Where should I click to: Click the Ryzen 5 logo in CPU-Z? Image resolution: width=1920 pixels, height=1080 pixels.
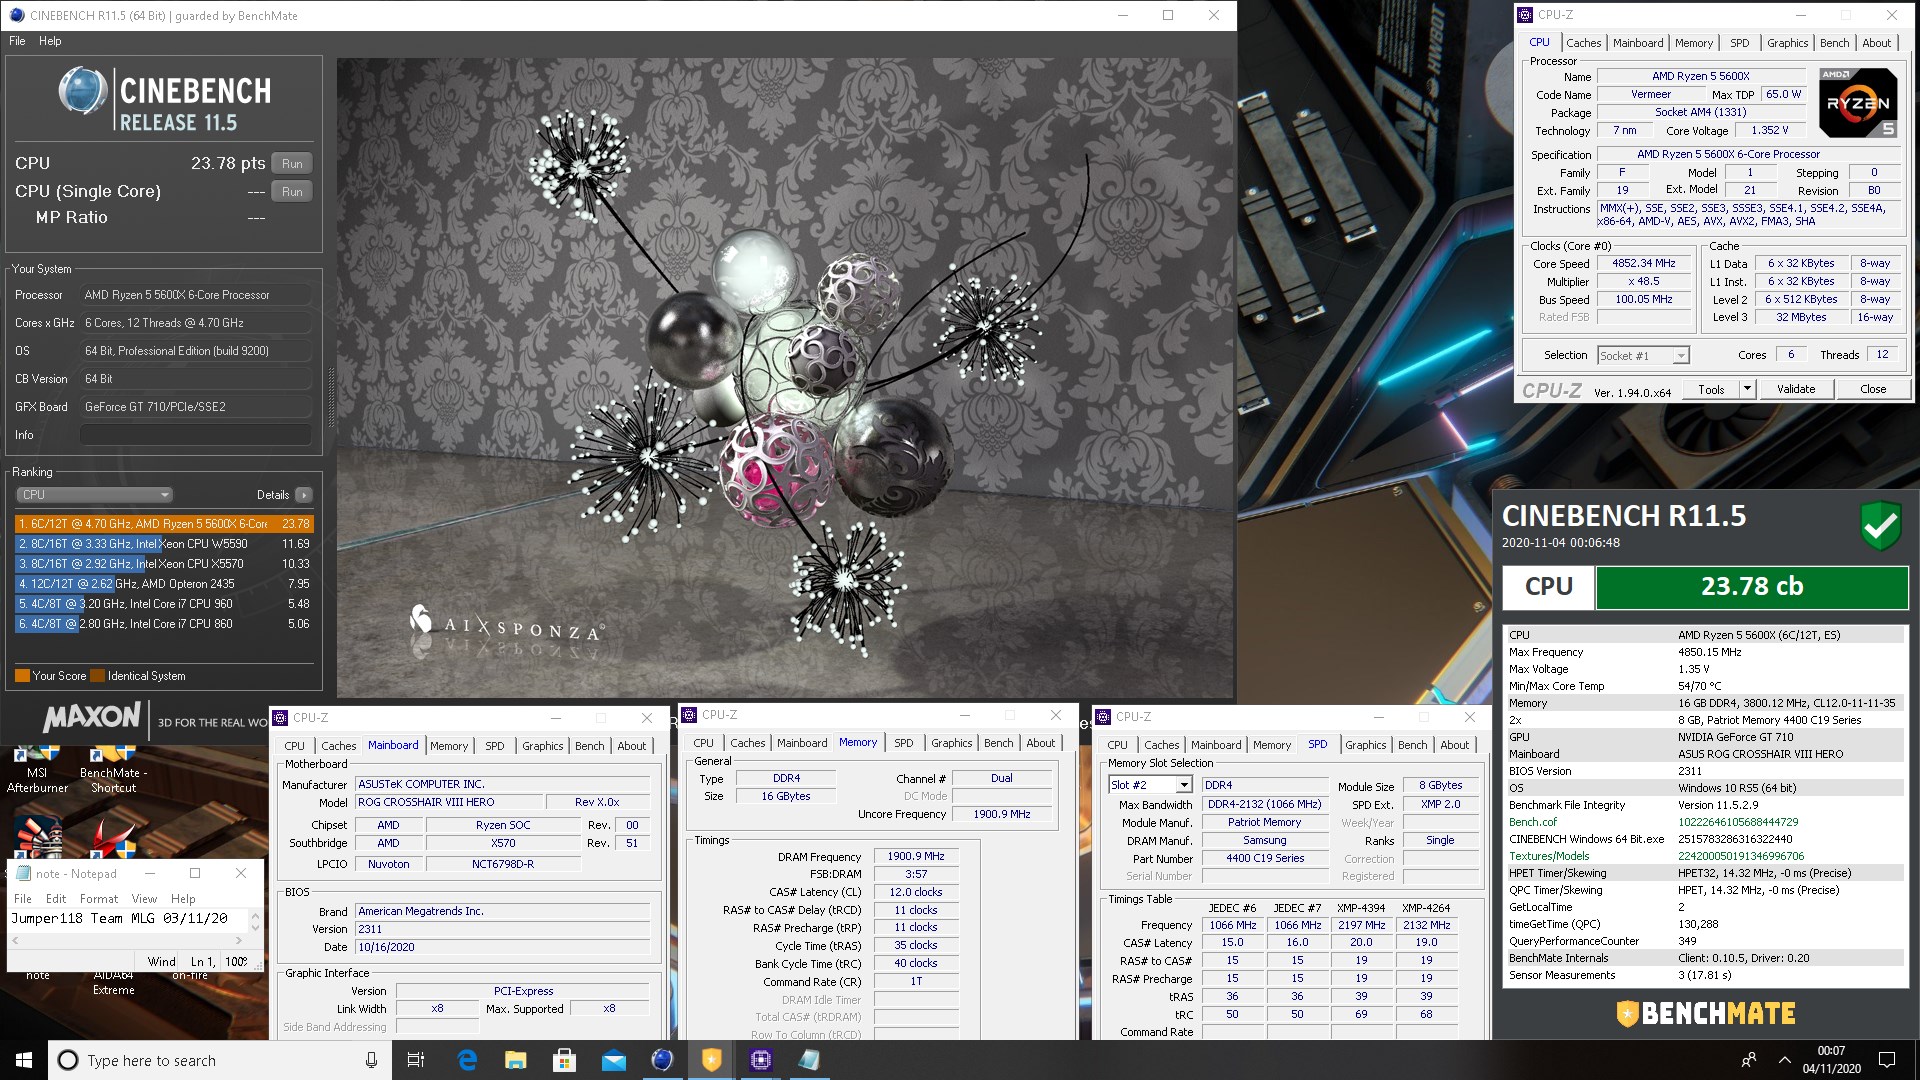click(x=1858, y=103)
